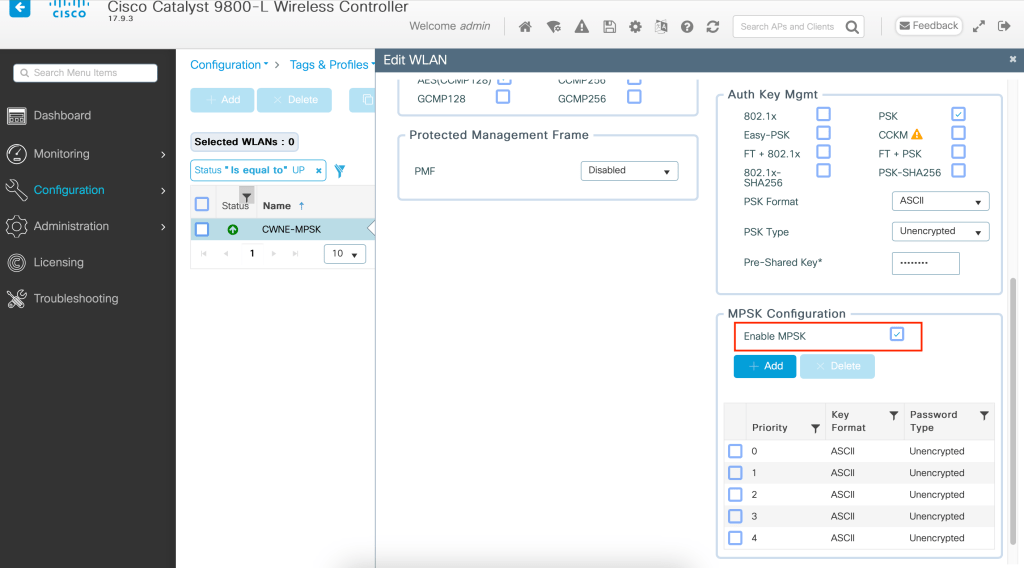Go to the Home icon in header
Screen dimensions: 1024x568
pos(525,27)
